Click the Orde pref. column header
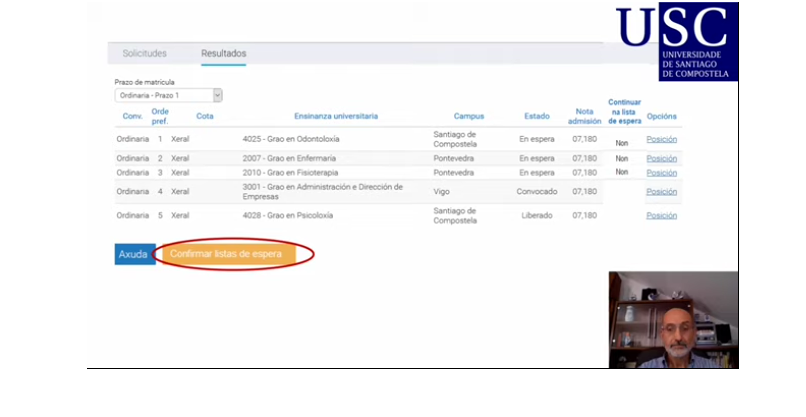This screenshot has height=417, width=806. click(x=160, y=116)
